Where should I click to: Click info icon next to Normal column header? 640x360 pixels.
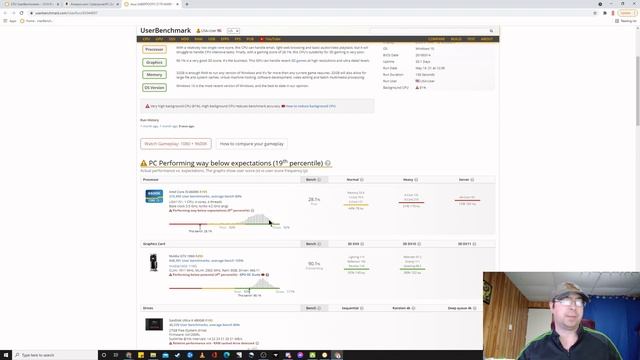pyautogui.click(x=362, y=180)
